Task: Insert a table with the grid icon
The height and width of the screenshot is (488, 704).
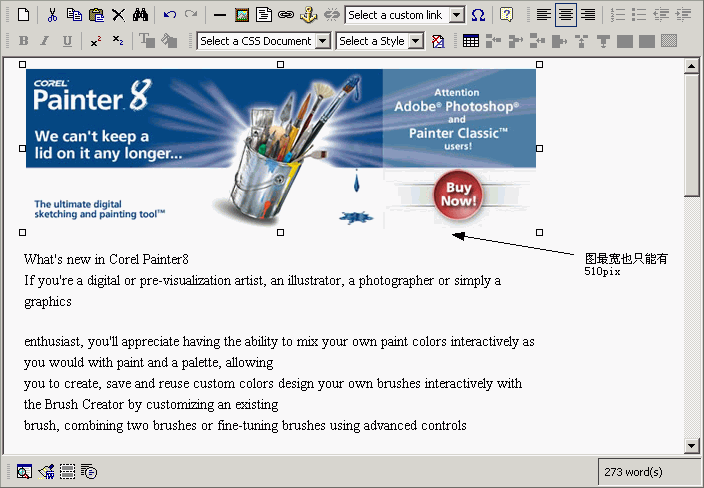Action: (x=471, y=41)
